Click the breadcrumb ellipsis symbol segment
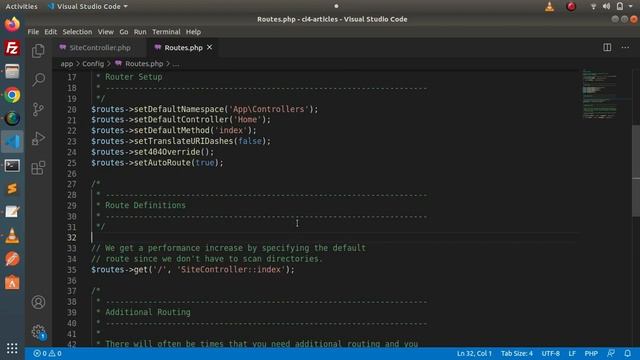The image size is (640, 360). (176, 64)
